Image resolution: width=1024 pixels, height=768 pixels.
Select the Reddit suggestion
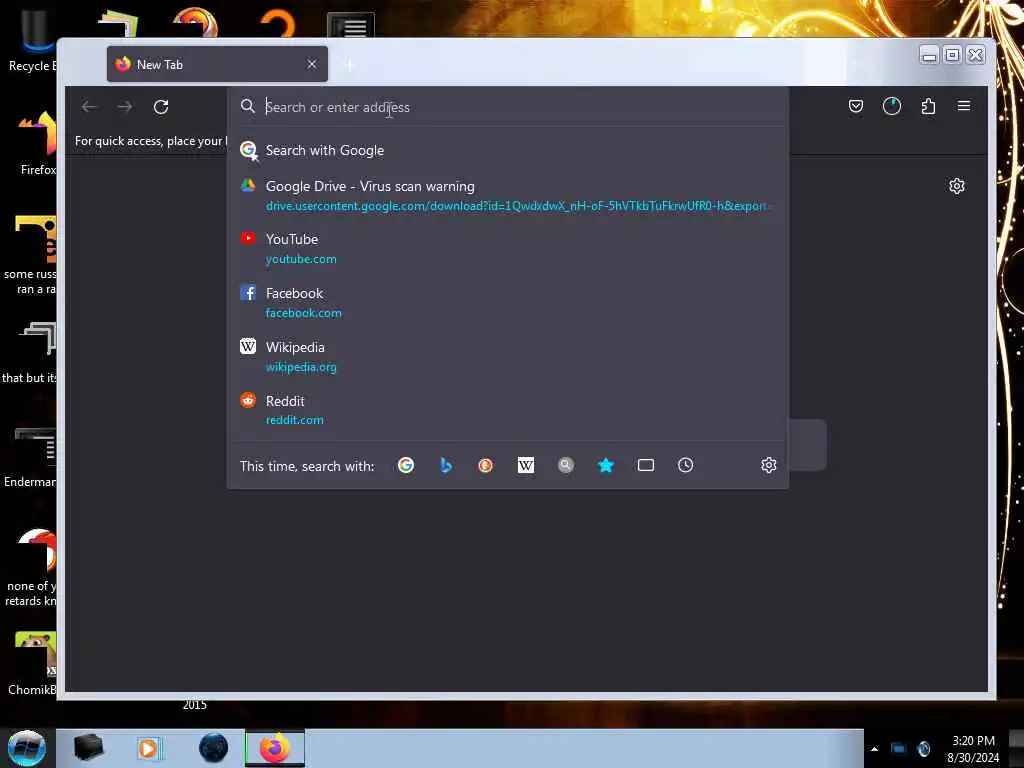(508, 410)
